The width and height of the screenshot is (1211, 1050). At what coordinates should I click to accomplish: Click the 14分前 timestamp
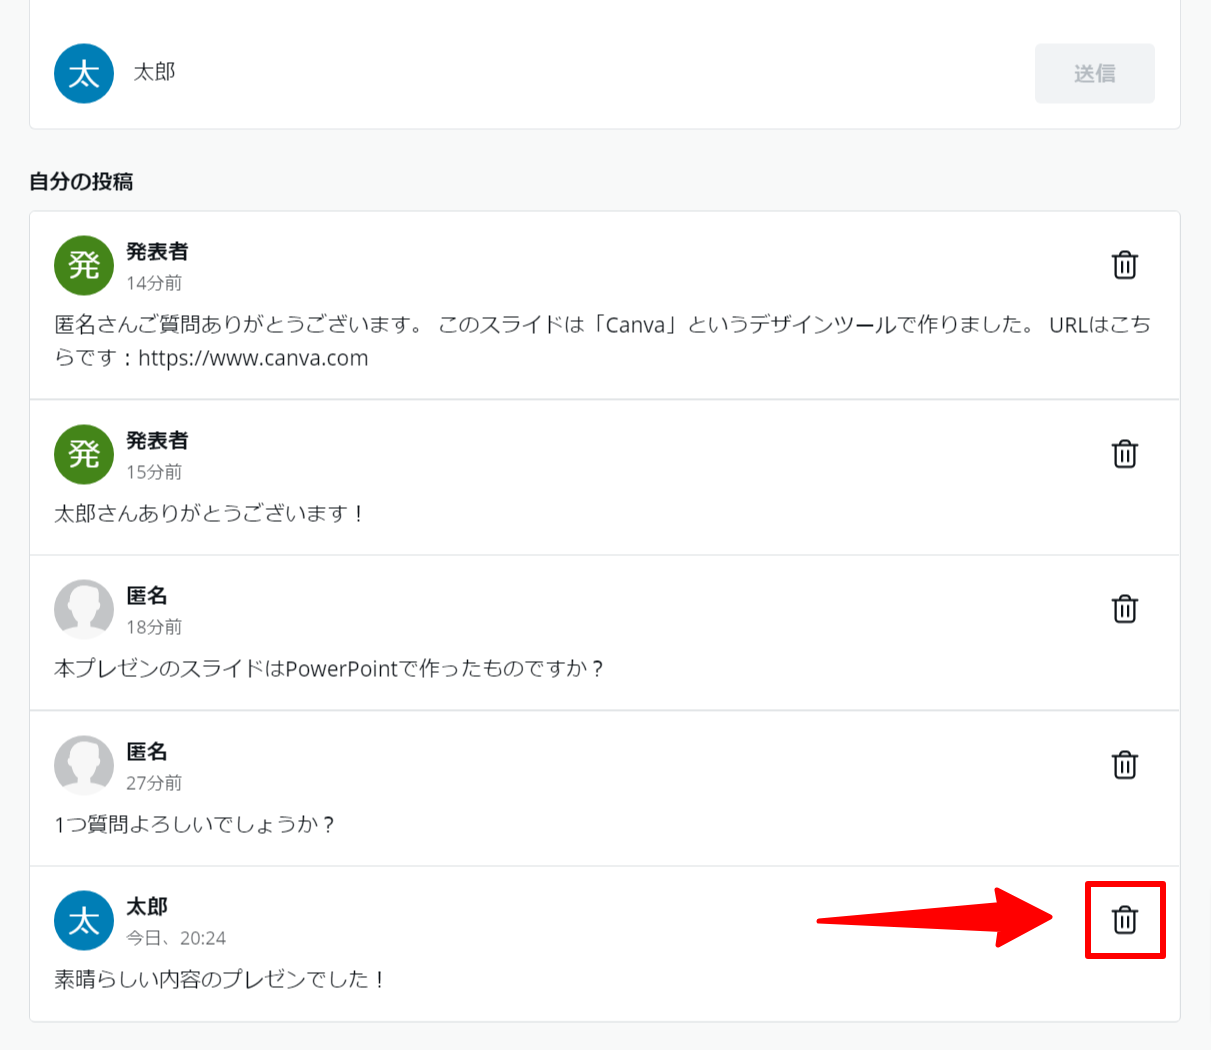point(154,283)
